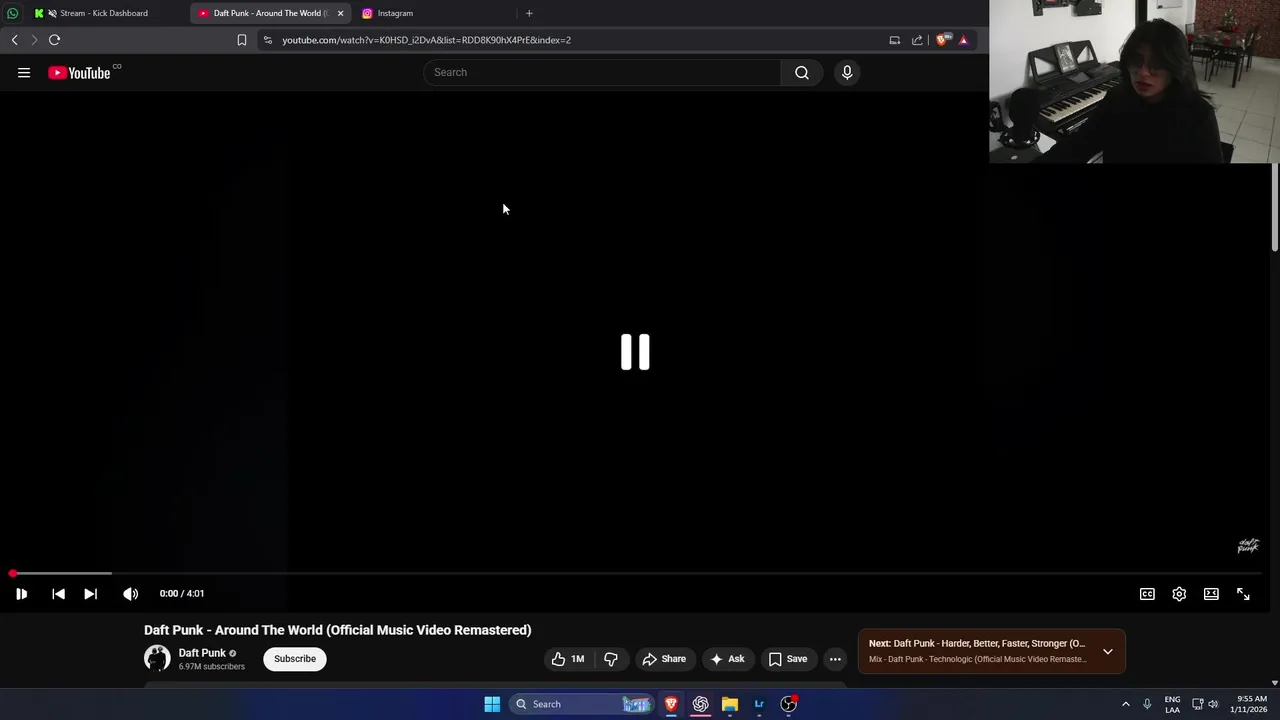
Task: Skip to the previous video
Action: (x=58, y=594)
